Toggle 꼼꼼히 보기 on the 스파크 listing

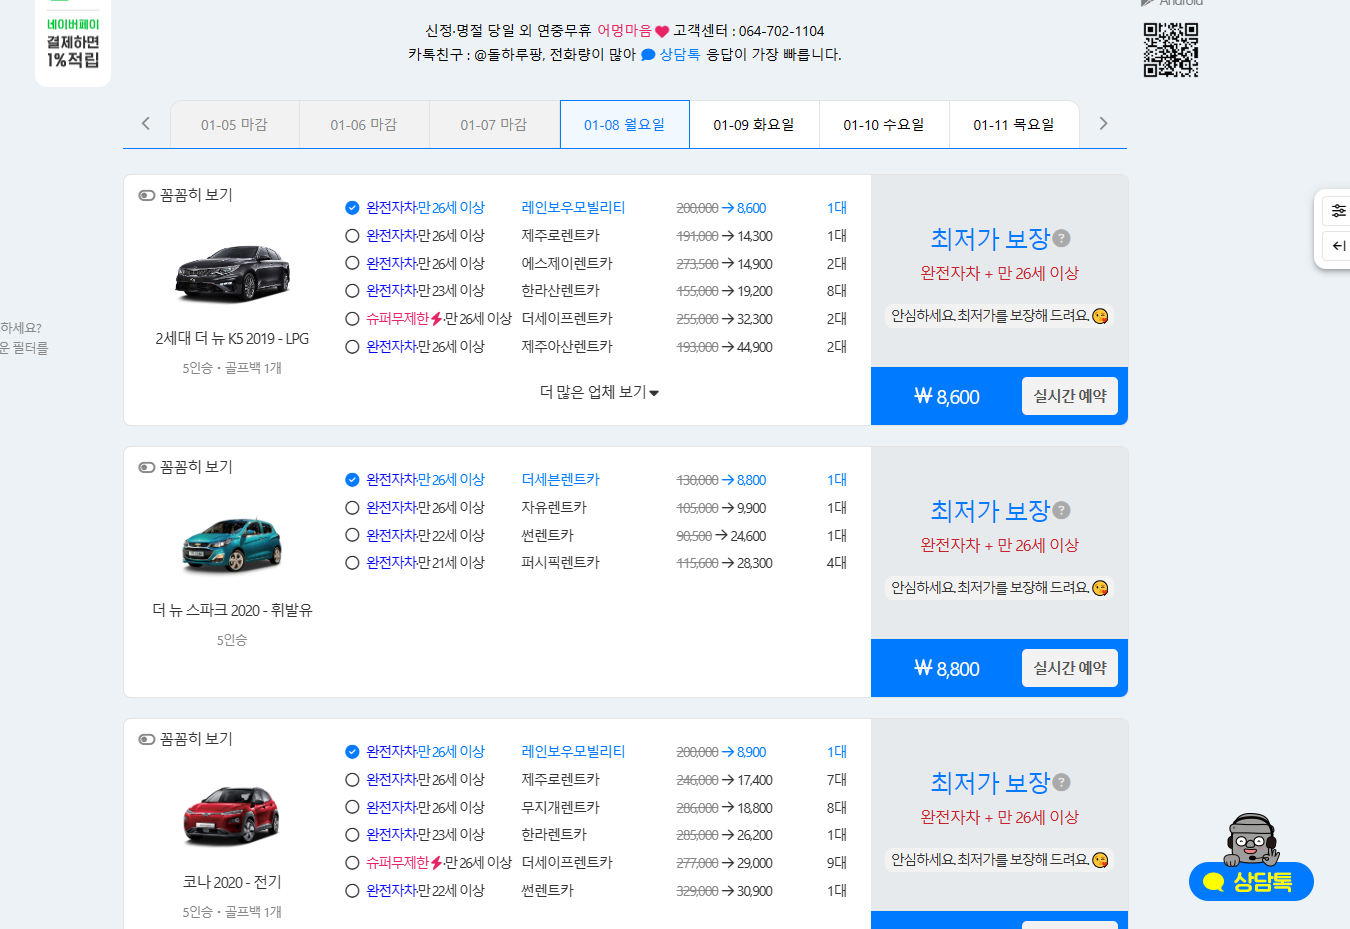[x=146, y=466]
